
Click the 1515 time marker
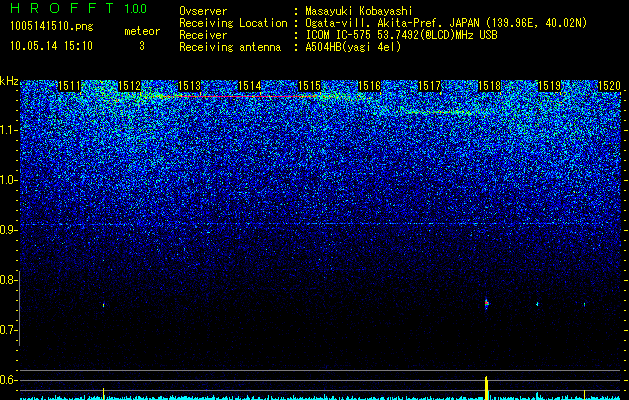pyautogui.click(x=310, y=85)
